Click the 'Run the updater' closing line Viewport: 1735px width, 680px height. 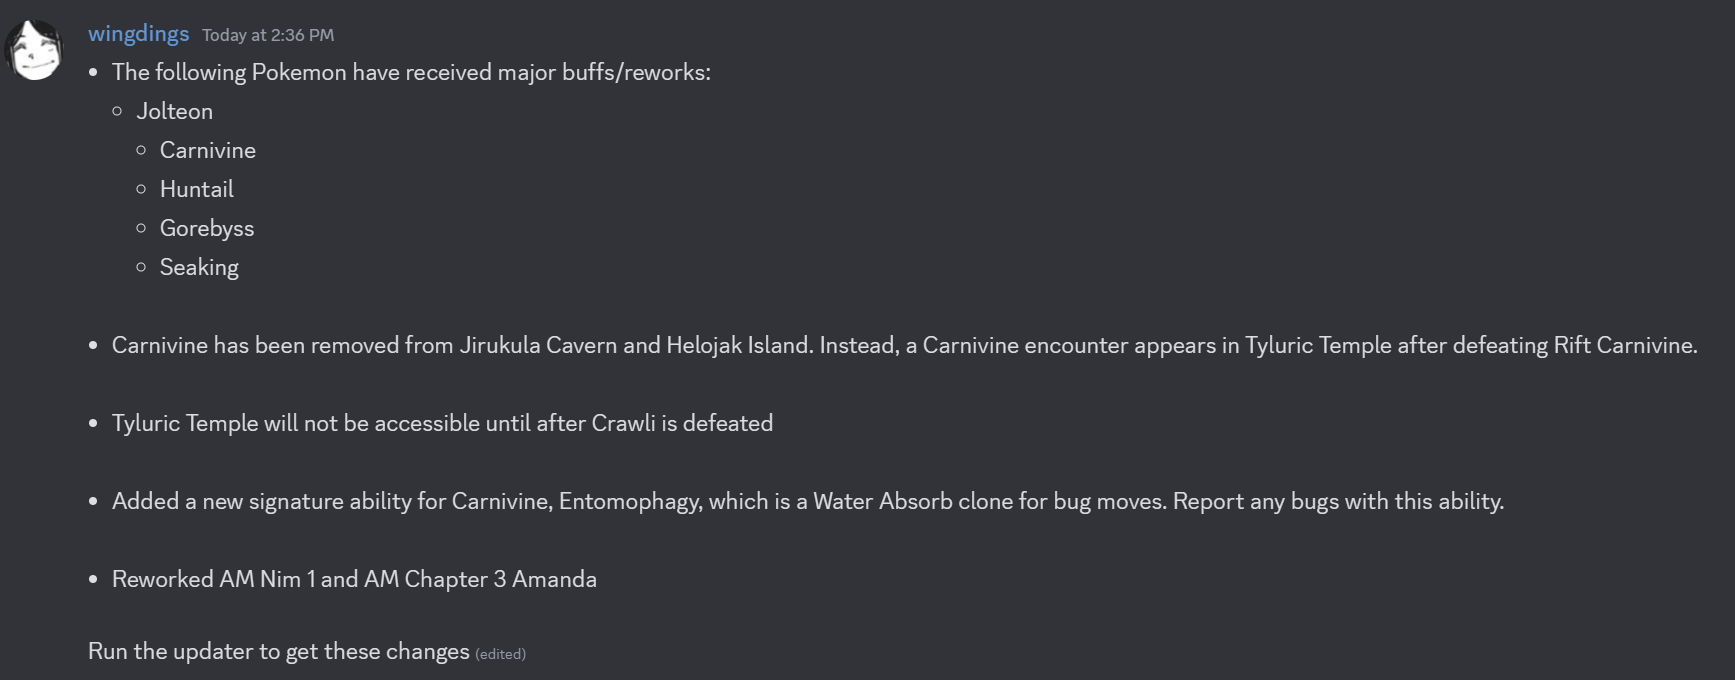point(278,651)
